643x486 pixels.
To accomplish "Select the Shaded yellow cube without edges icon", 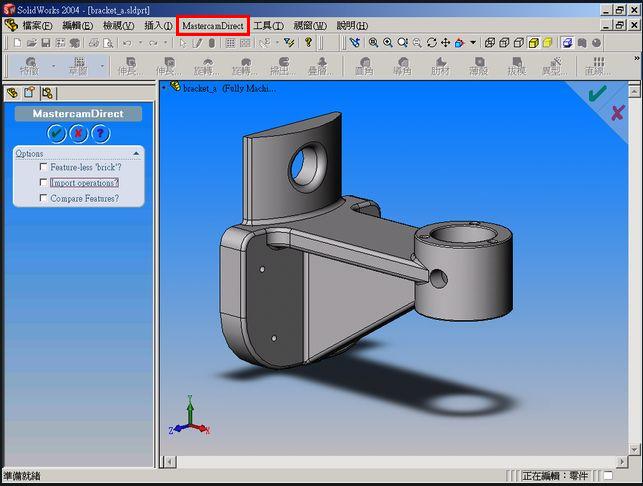I will 547,42.
